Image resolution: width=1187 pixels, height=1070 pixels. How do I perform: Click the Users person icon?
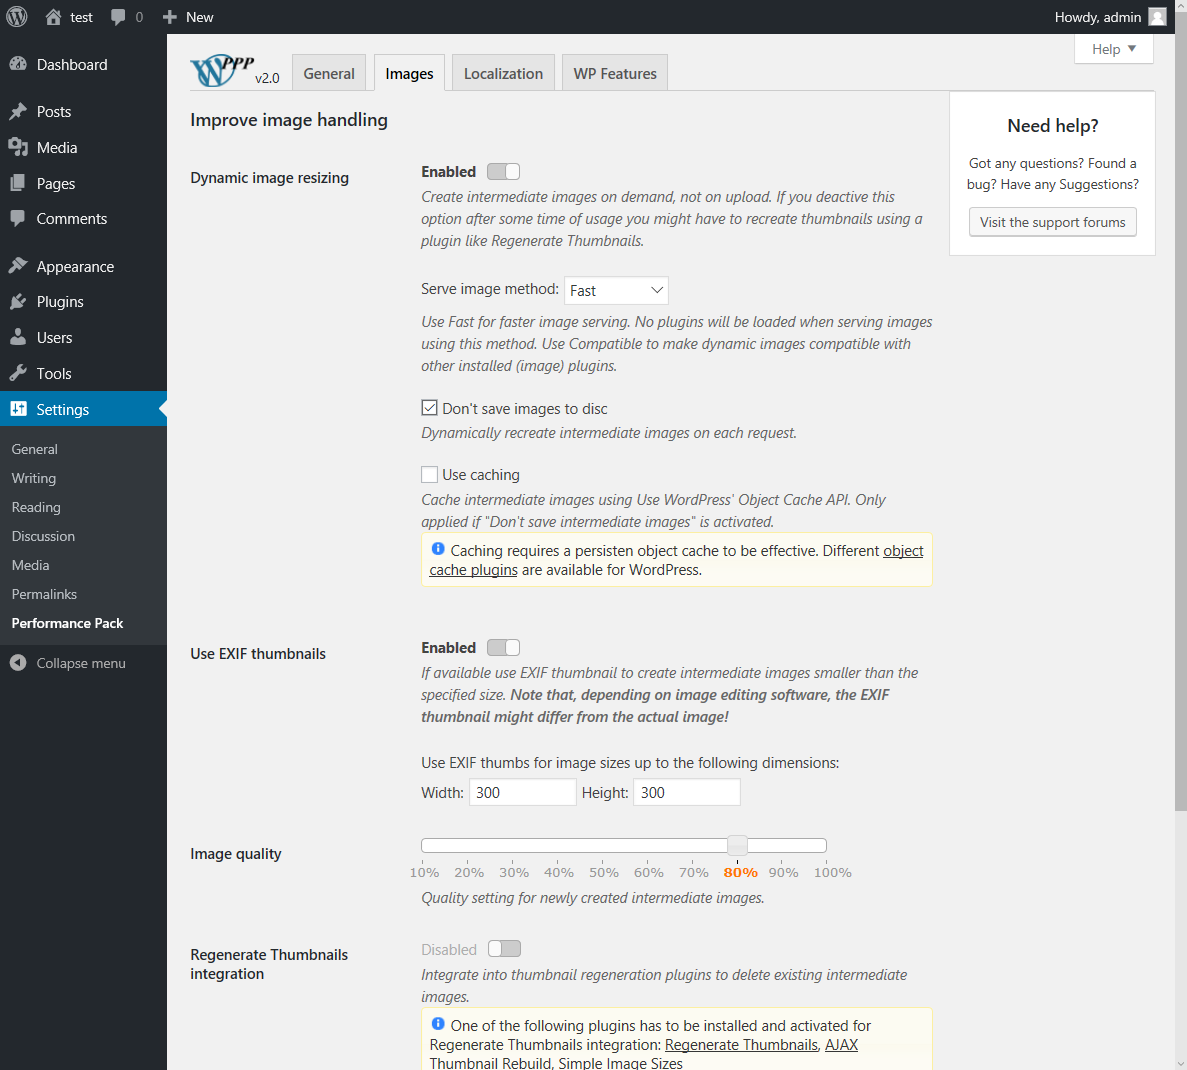coord(18,337)
